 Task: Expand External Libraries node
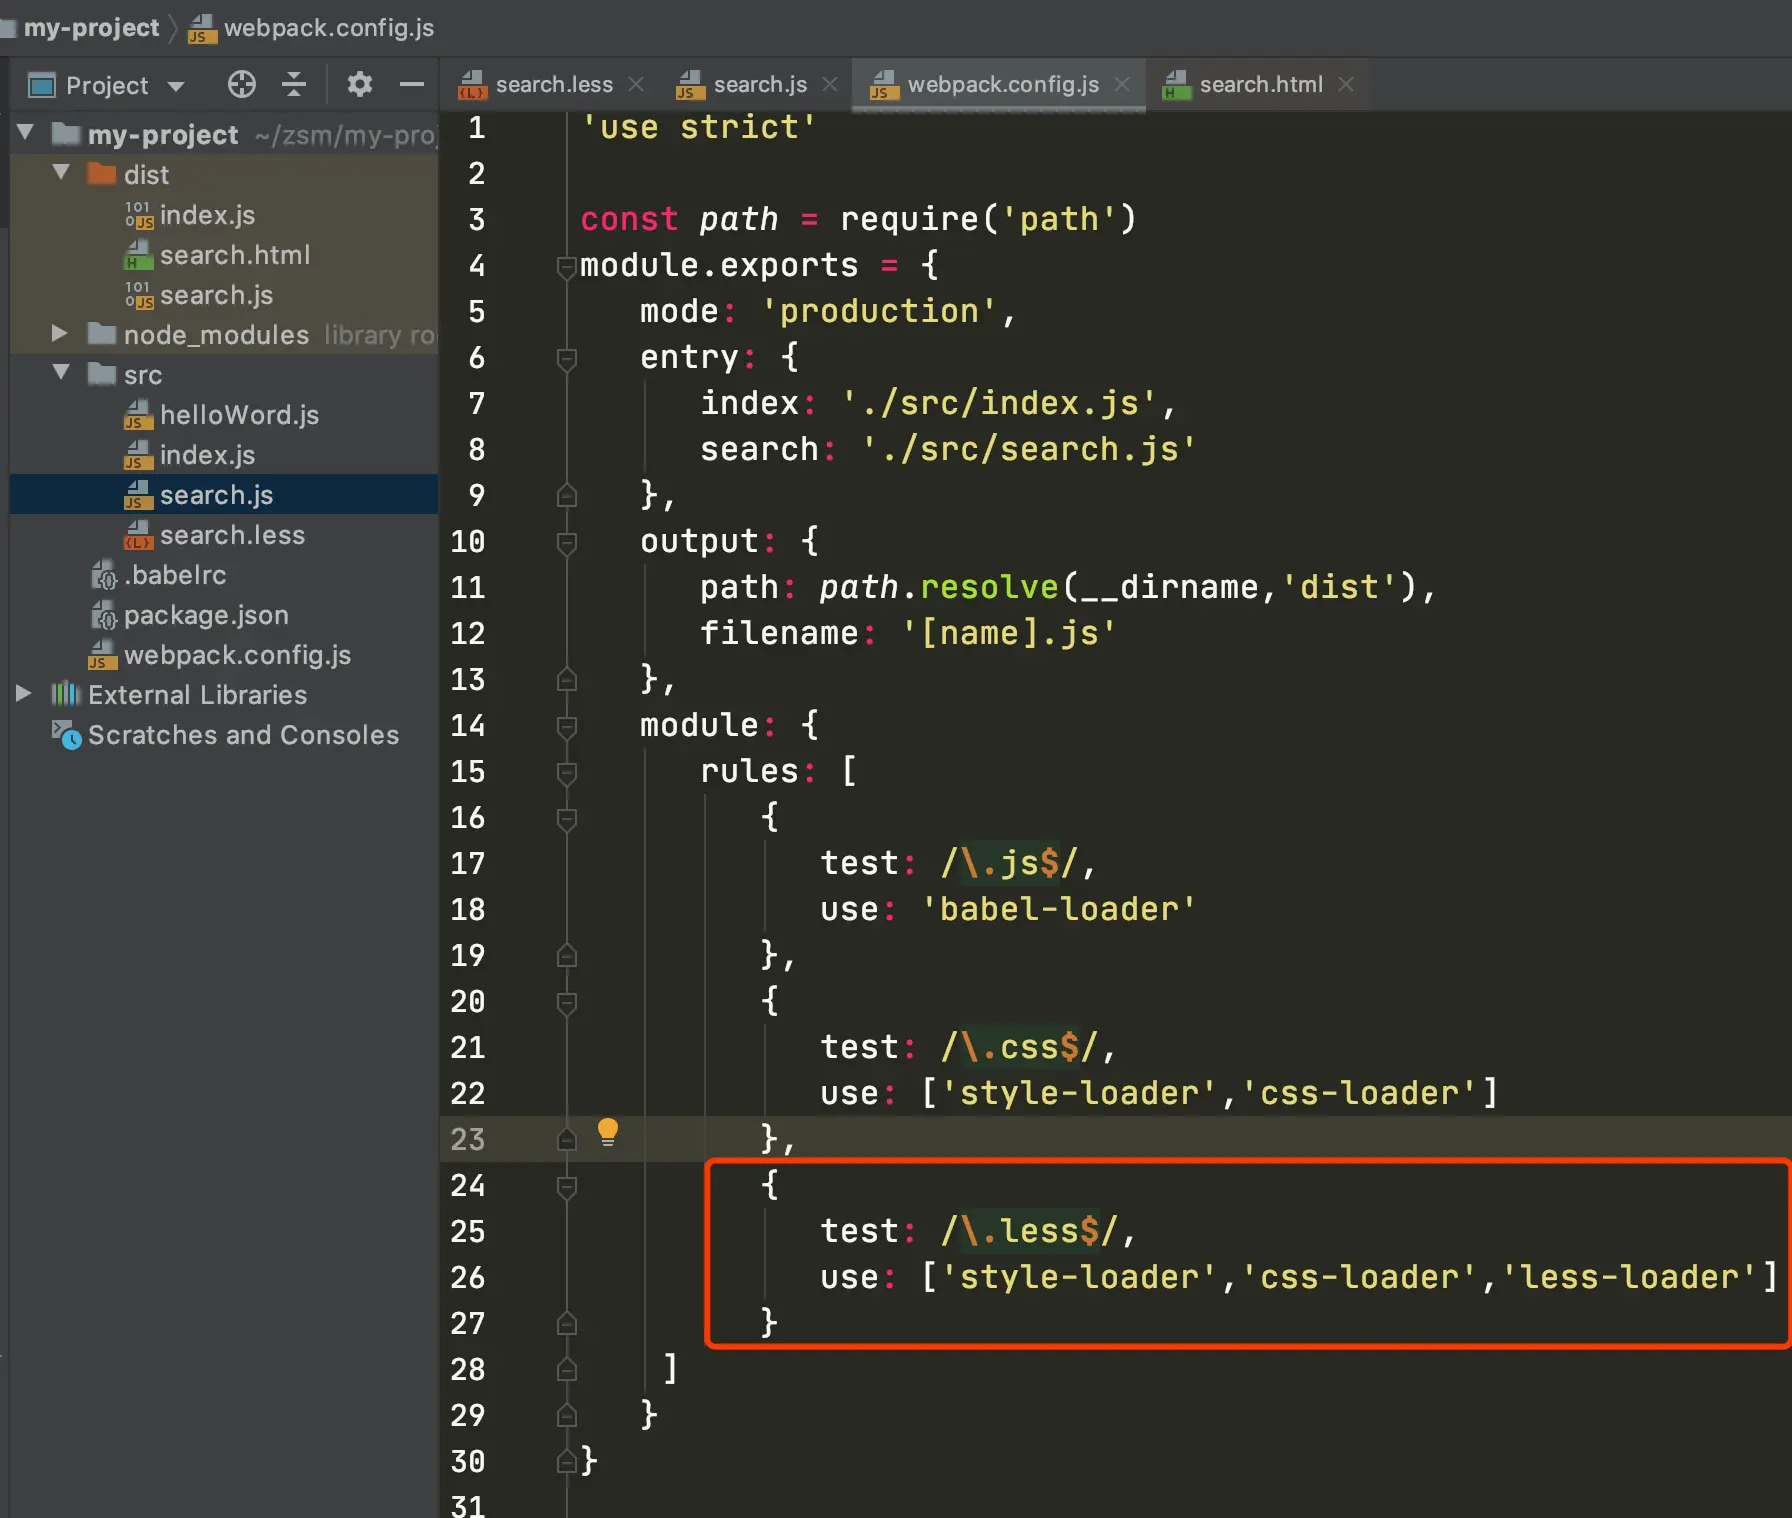24,694
